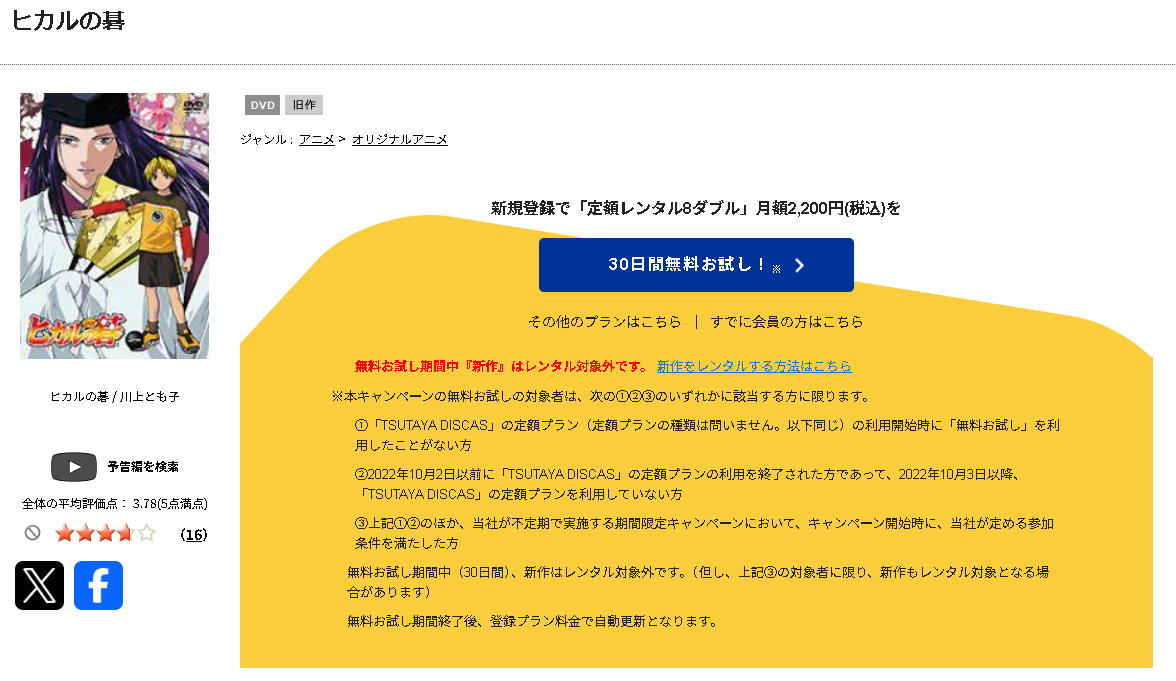Open the (16) reviews count link
Image resolution: width=1176 pixels, height=681 pixels.
pyautogui.click(x=194, y=535)
